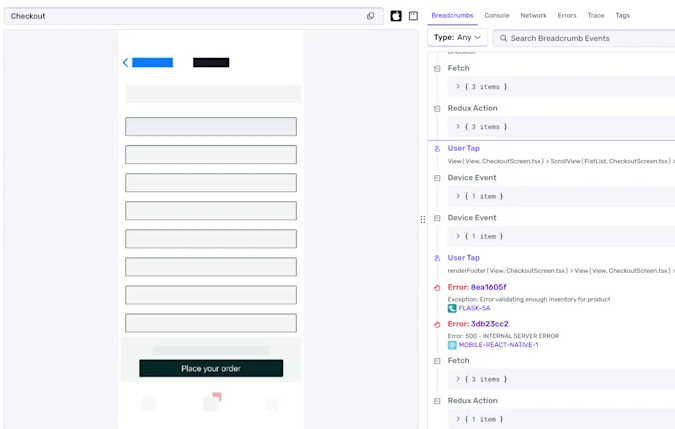The width and height of the screenshot is (675, 429).
Task: Click the upper Fetch breadcrumb title
Action: 458,68
